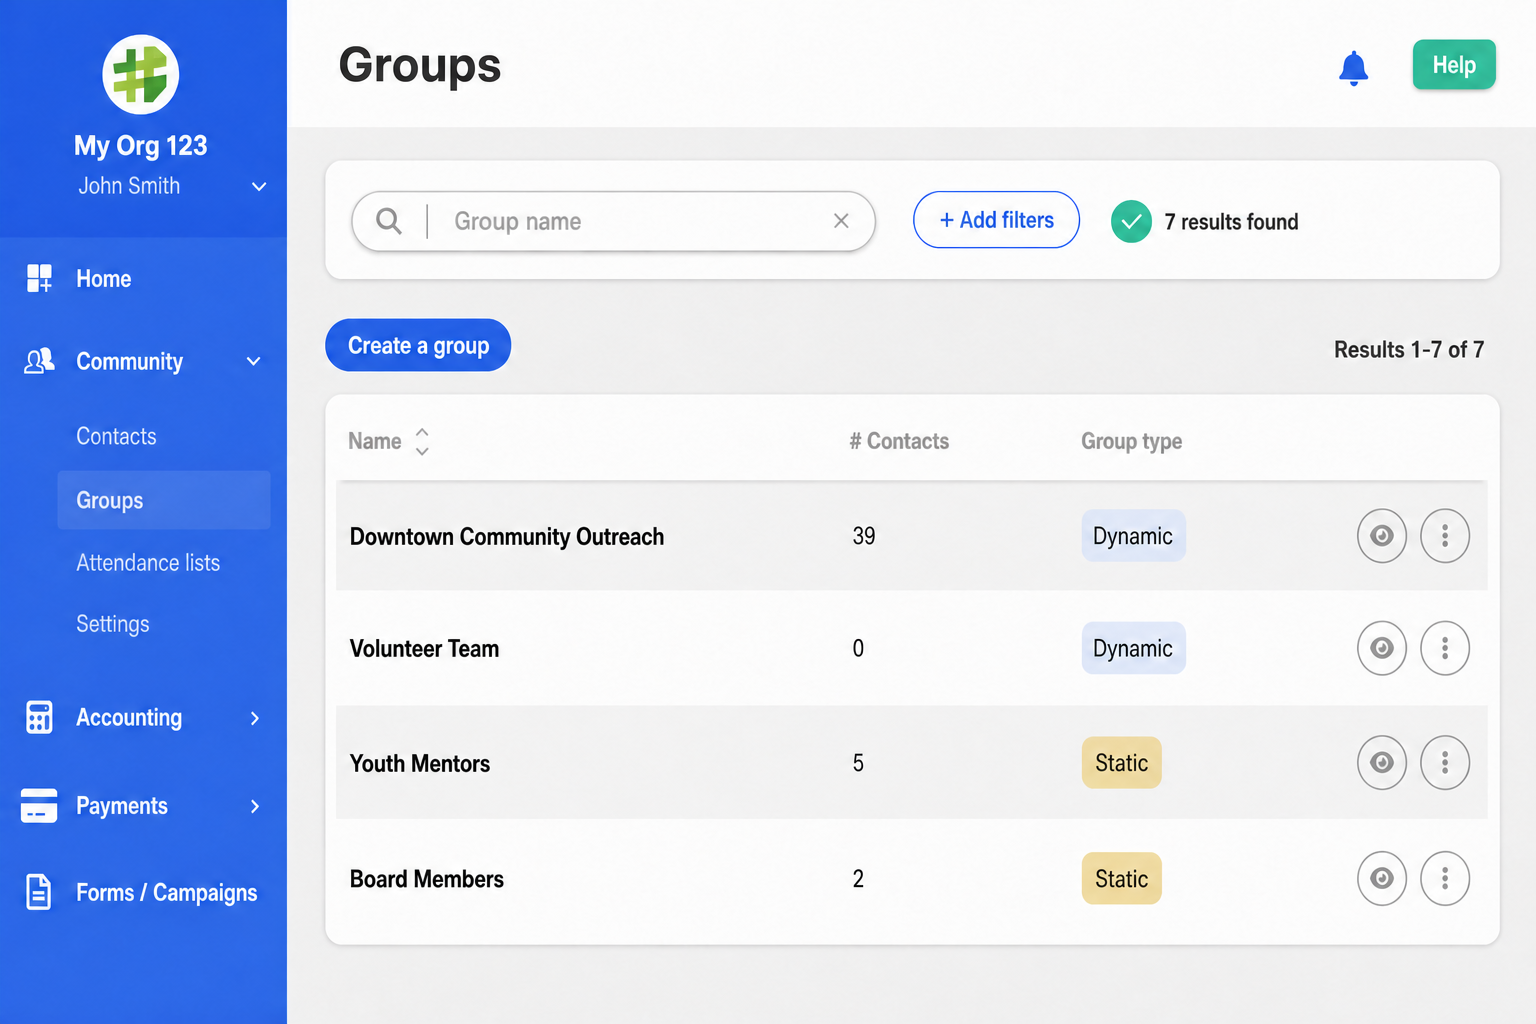Click Board Members contact count 2
The image size is (1536, 1024).
click(x=858, y=879)
